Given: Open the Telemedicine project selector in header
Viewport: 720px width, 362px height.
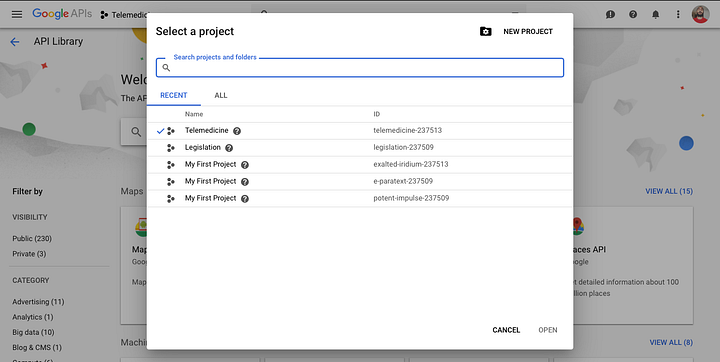Looking at the screenshot, I should click(124, 15).
